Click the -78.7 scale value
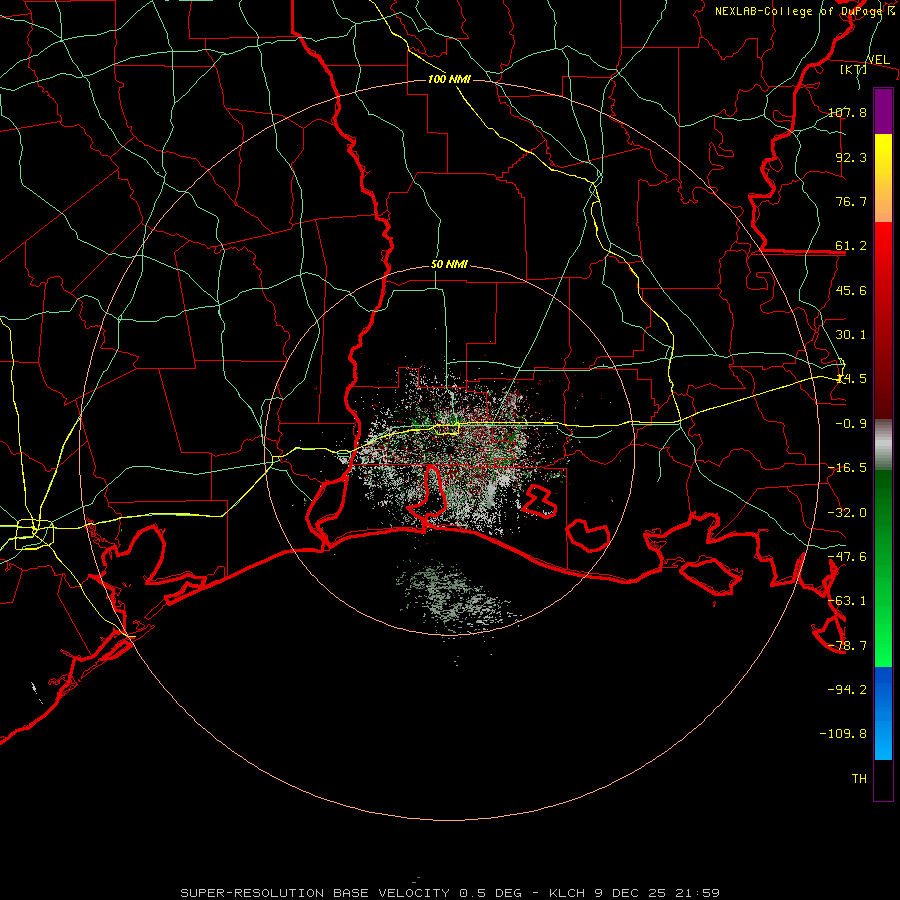This screenshot has width=900, height=900. click(x=847, y=645)
